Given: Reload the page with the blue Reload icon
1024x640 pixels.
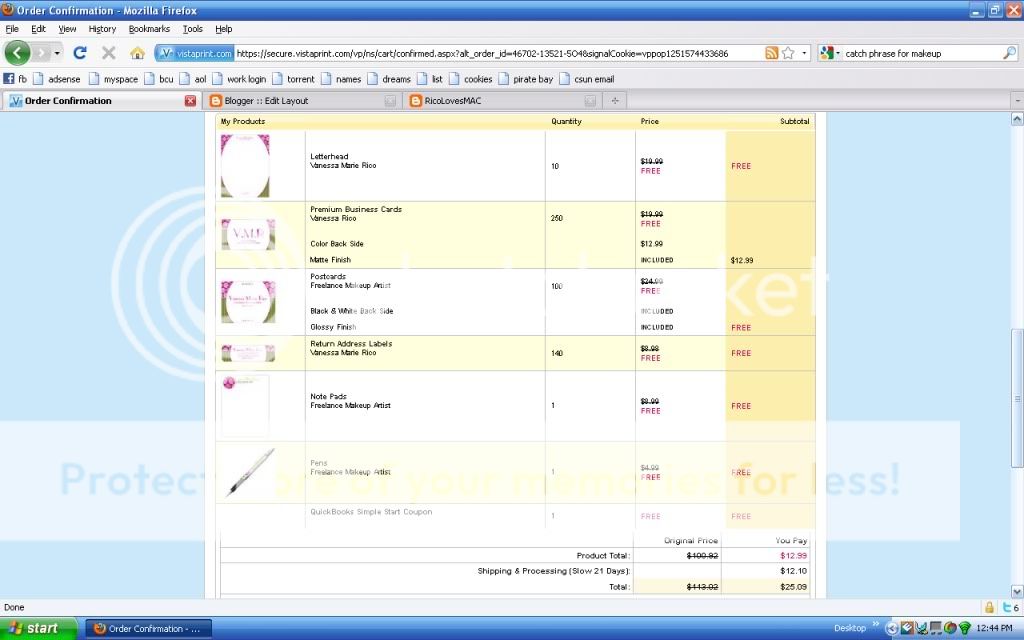Looking at the screenshot, I should [x=80, y=53].
